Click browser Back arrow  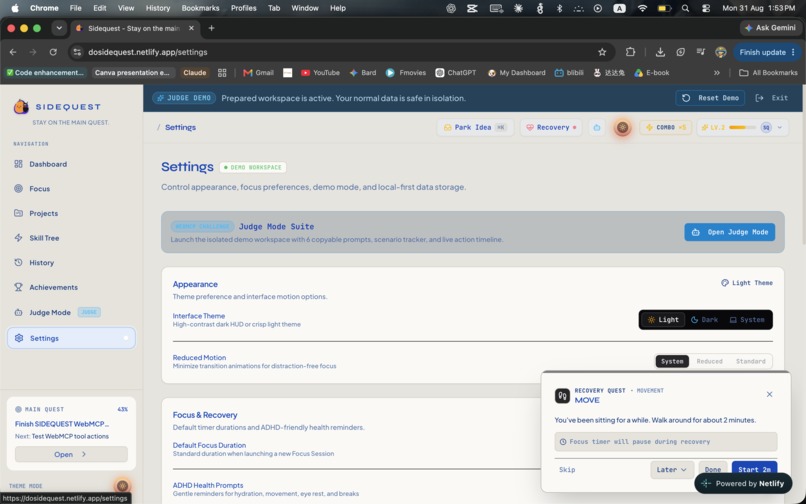[13, 52]
